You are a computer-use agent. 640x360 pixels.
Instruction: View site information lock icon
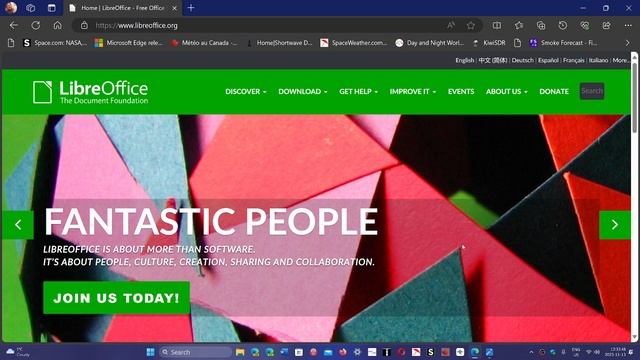84,25
